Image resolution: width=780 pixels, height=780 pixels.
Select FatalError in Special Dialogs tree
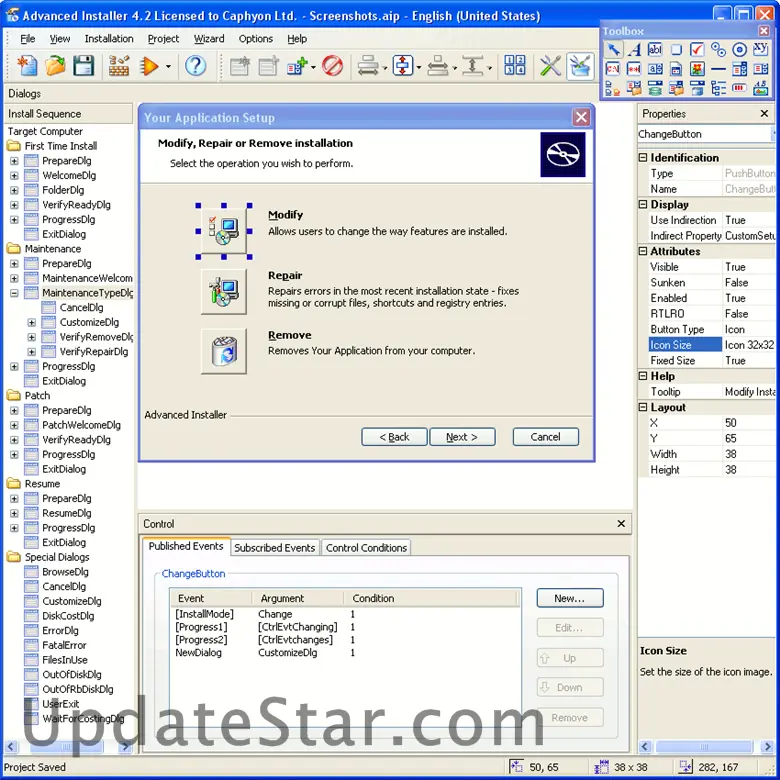[64, 646]
